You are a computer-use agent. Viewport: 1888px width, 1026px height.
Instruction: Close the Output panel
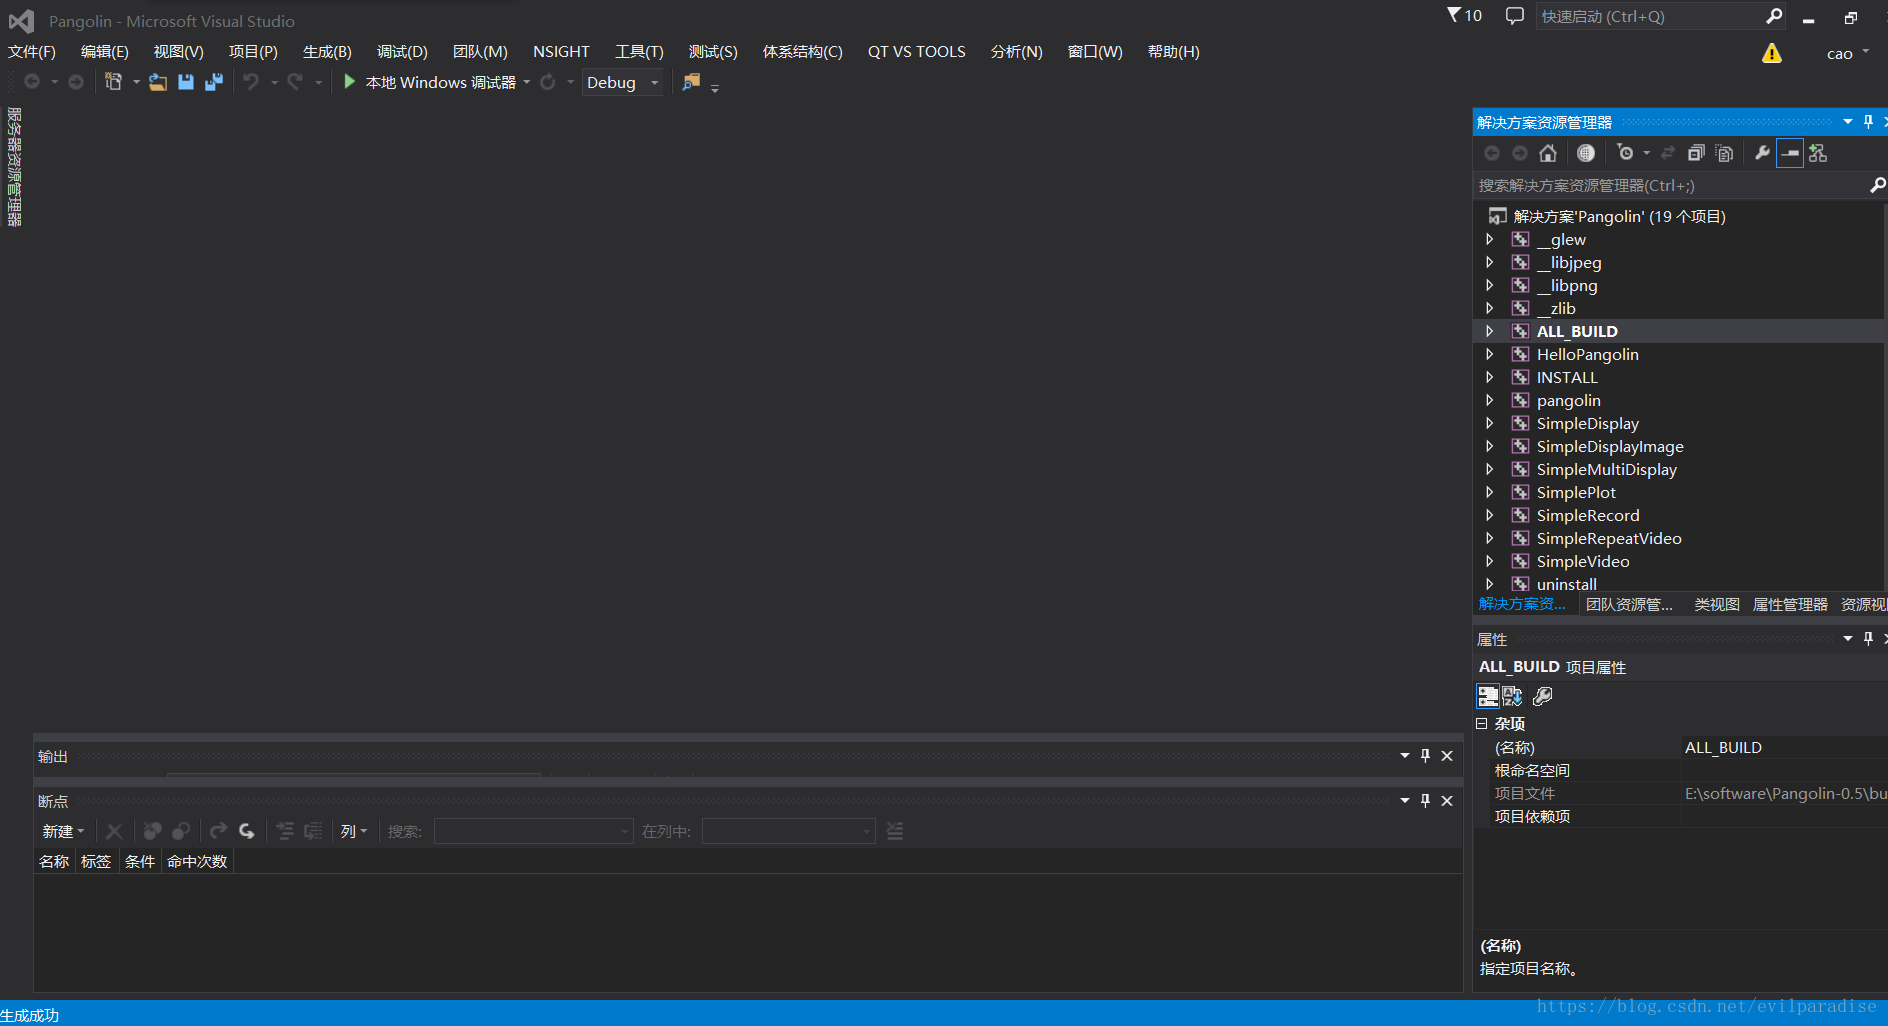pos(1447,756)
